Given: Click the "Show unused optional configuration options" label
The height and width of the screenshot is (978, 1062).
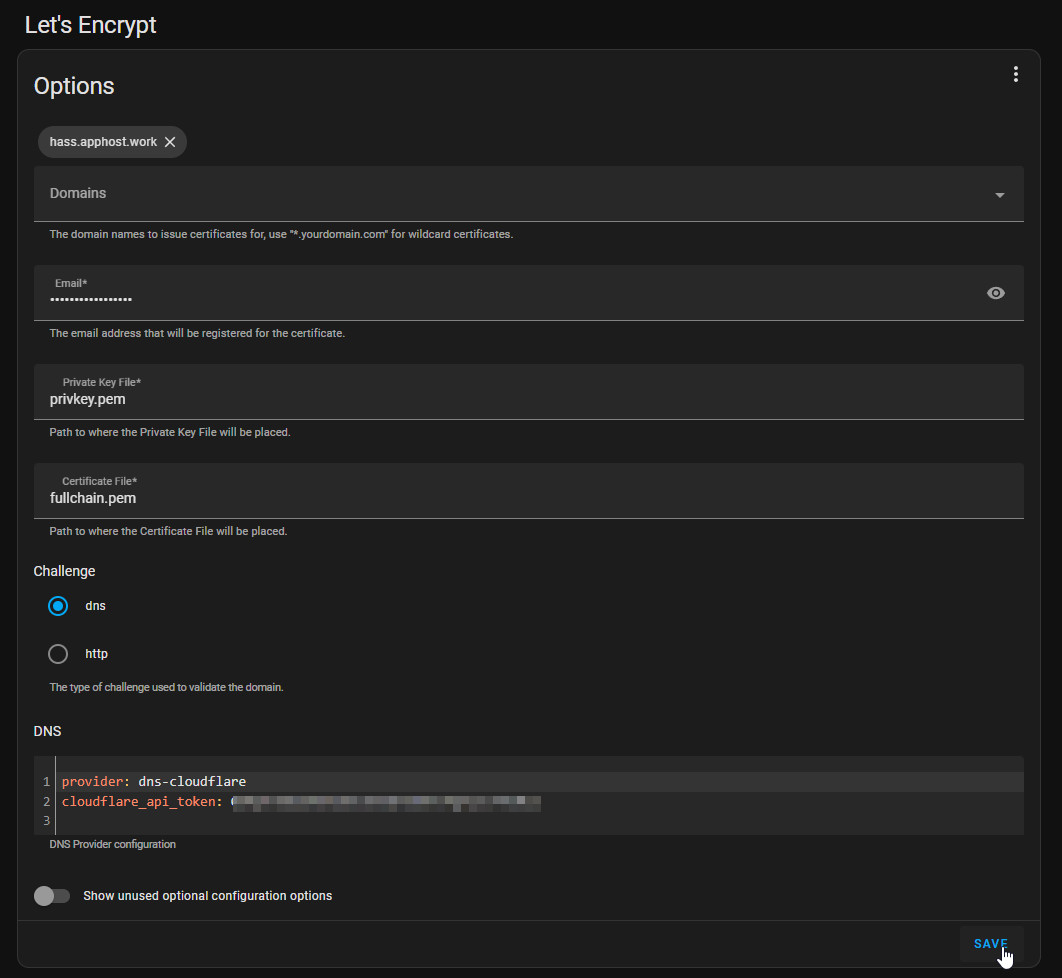Looking at the screenshot, I should (207, 896).
